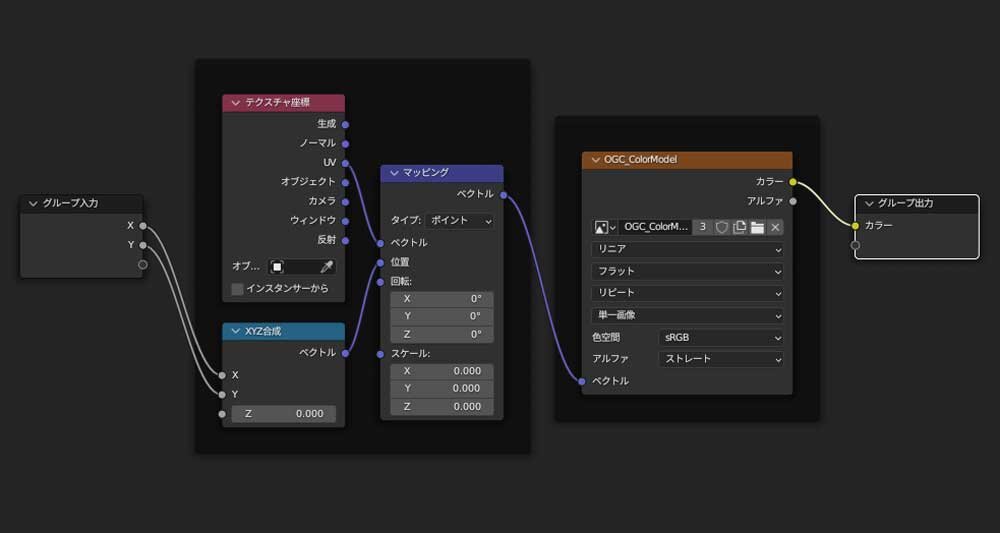The image size is (1000, 533).
Task: Collapse the テクスチャ座標 node
Action: pos(235,102)
